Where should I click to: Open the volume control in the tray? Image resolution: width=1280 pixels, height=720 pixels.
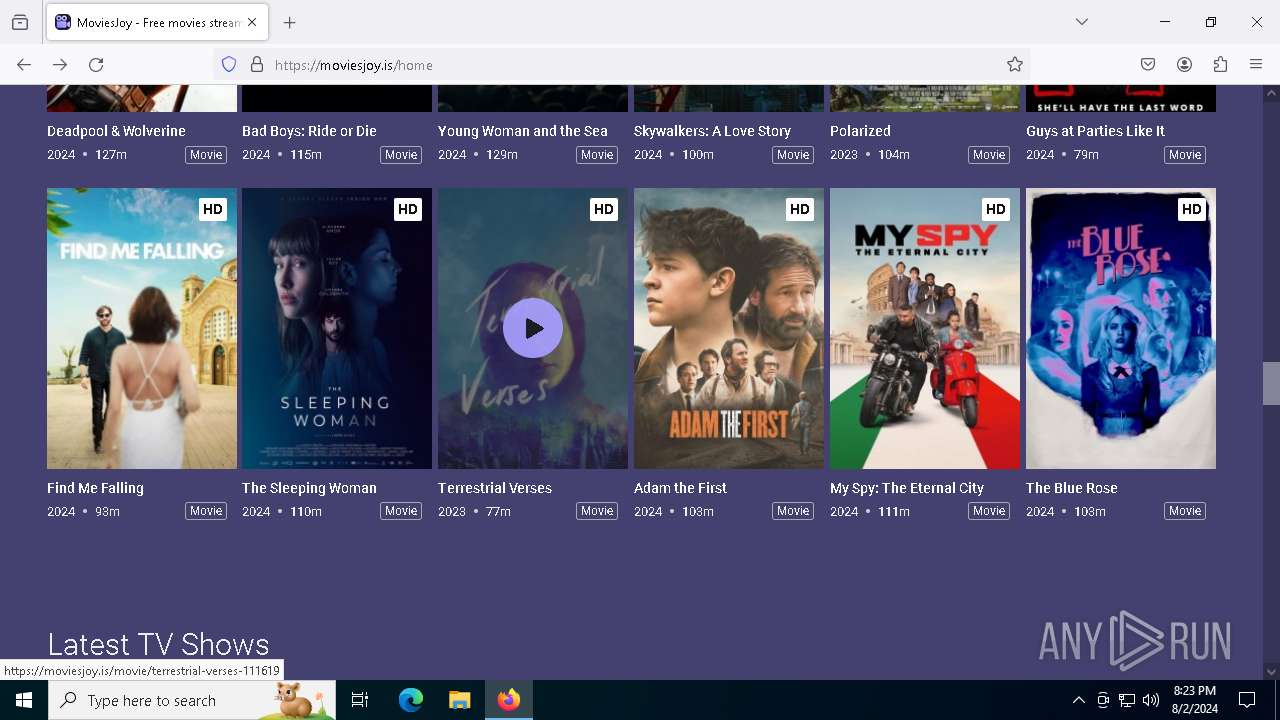click(1151, 700)
